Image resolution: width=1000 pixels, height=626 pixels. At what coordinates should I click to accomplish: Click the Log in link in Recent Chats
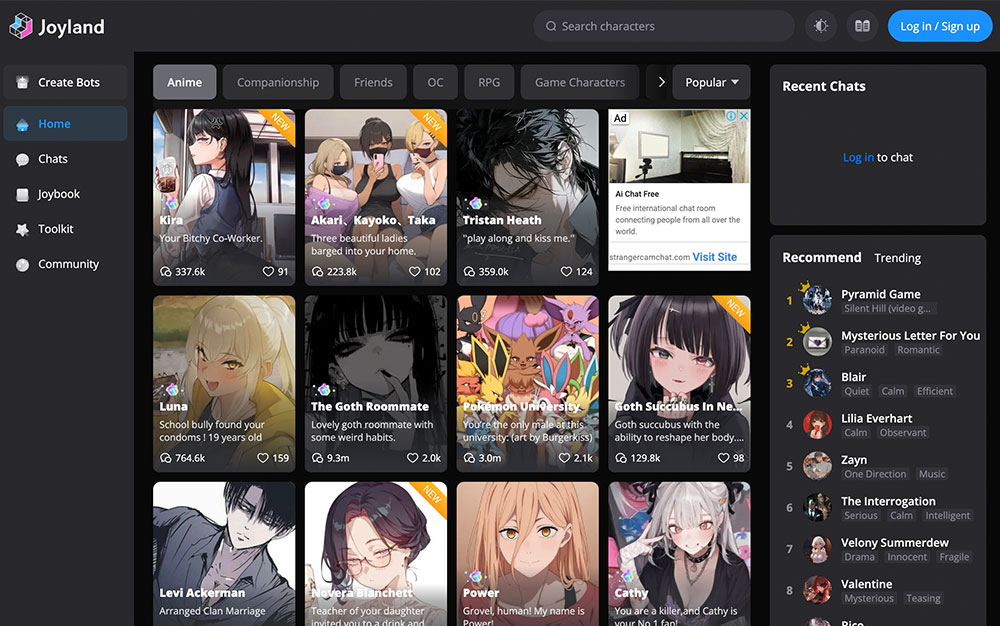coord(858,157)
